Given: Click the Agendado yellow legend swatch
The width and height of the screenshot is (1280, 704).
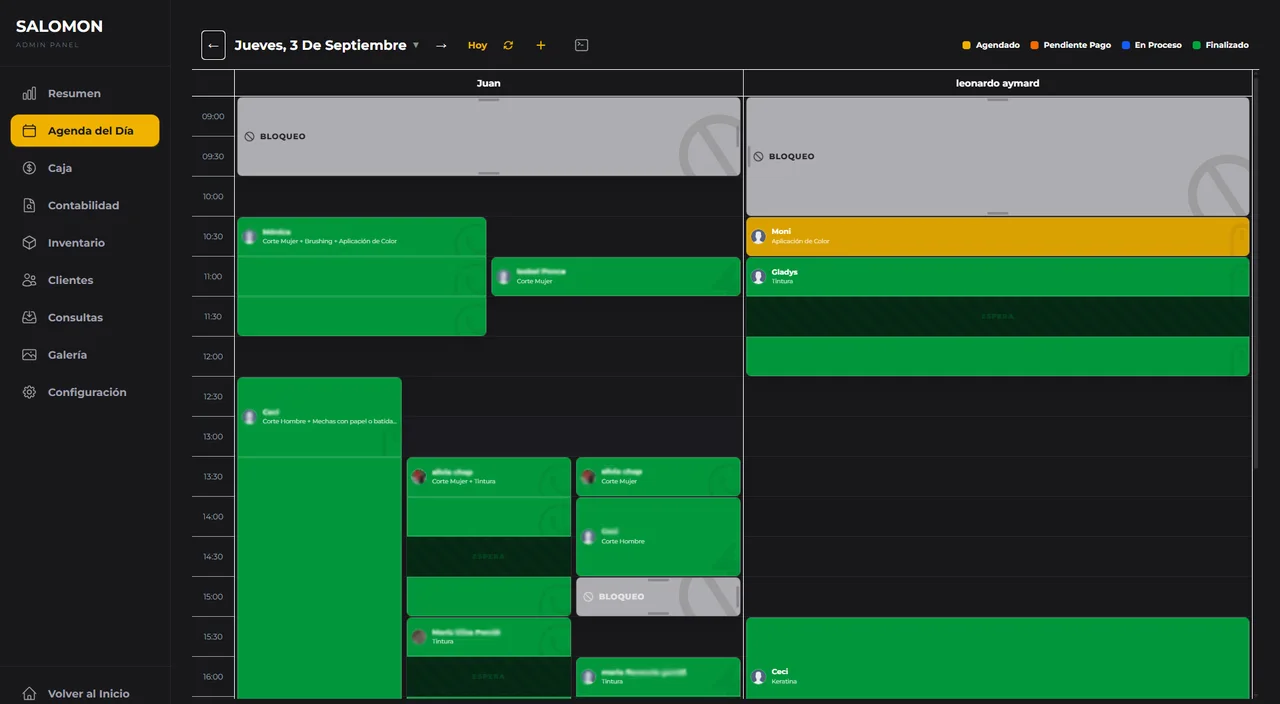Looking at the screenshot, I should pyautogui.click(x=966, y=45).
